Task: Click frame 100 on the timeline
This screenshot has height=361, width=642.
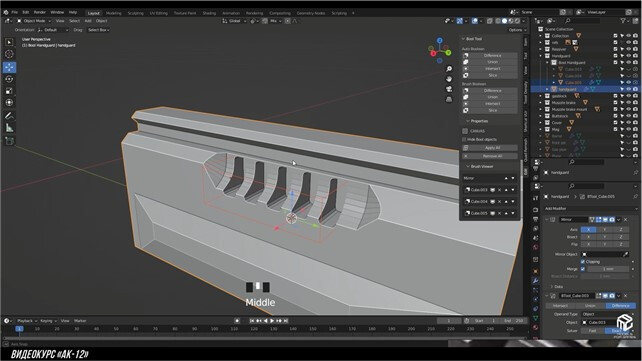Action: [214, 329]
